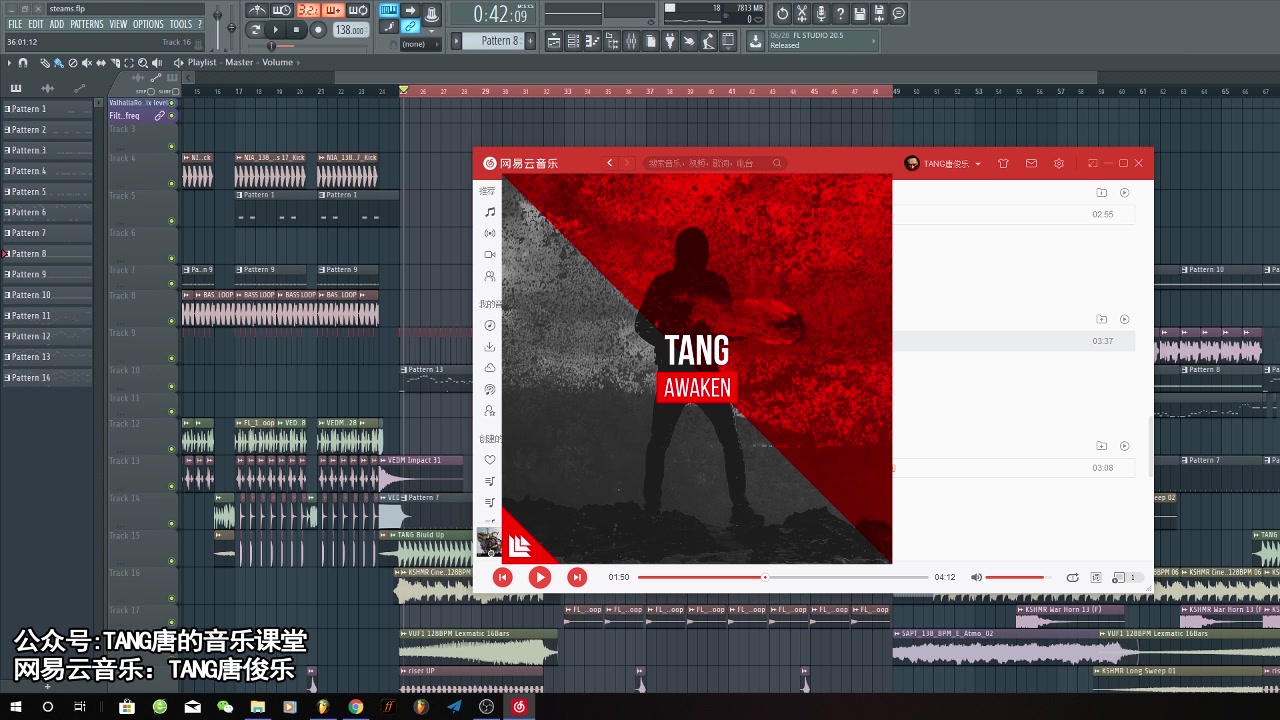This screenshot has width=1280, height=720.
Task: Open NetEase Music sidebar liked songs heart
Action: pos(490,460)
